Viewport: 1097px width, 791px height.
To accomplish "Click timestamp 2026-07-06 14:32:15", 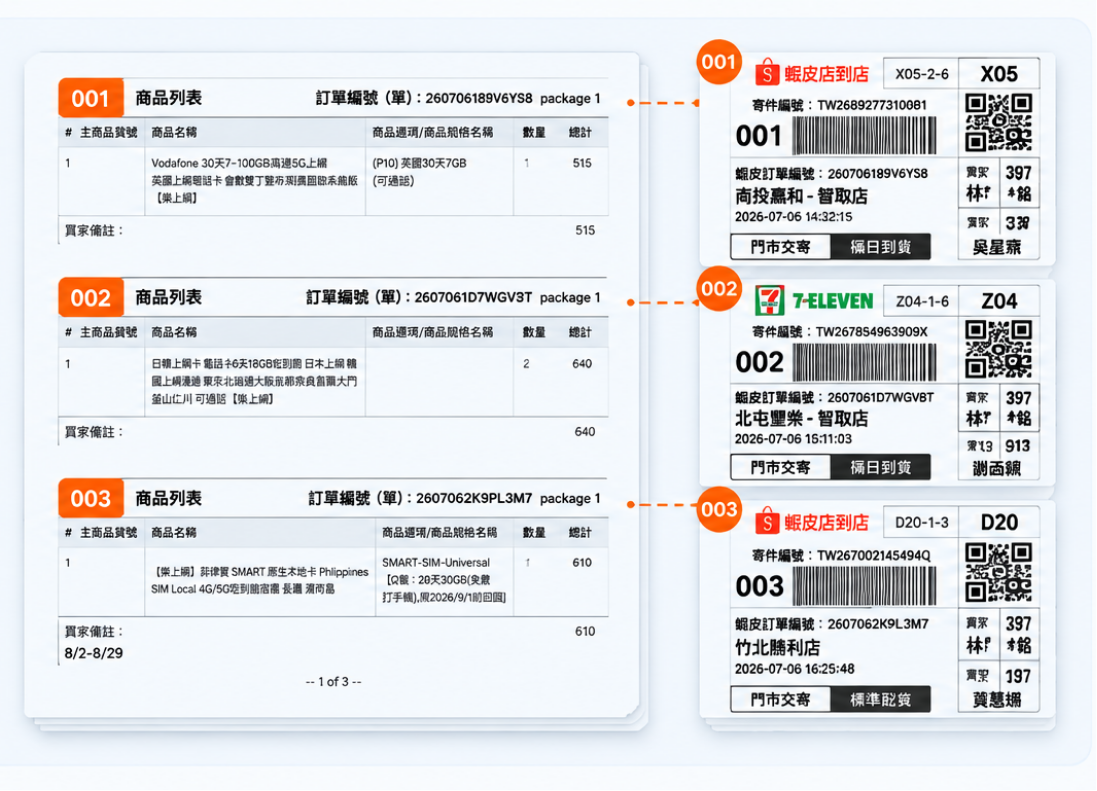I will (x=793, y=217).
